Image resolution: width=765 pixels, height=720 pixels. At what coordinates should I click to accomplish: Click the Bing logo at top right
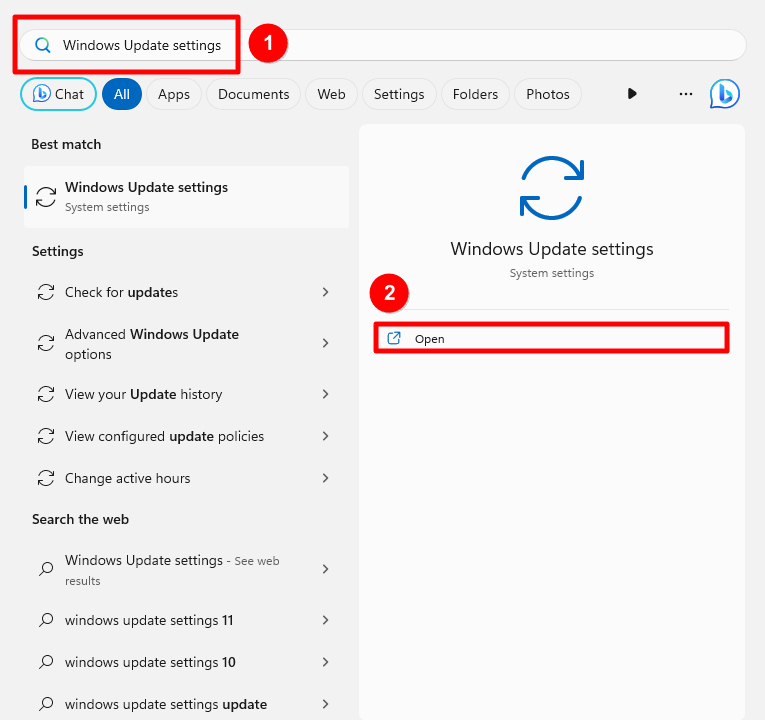pos(725,94)
